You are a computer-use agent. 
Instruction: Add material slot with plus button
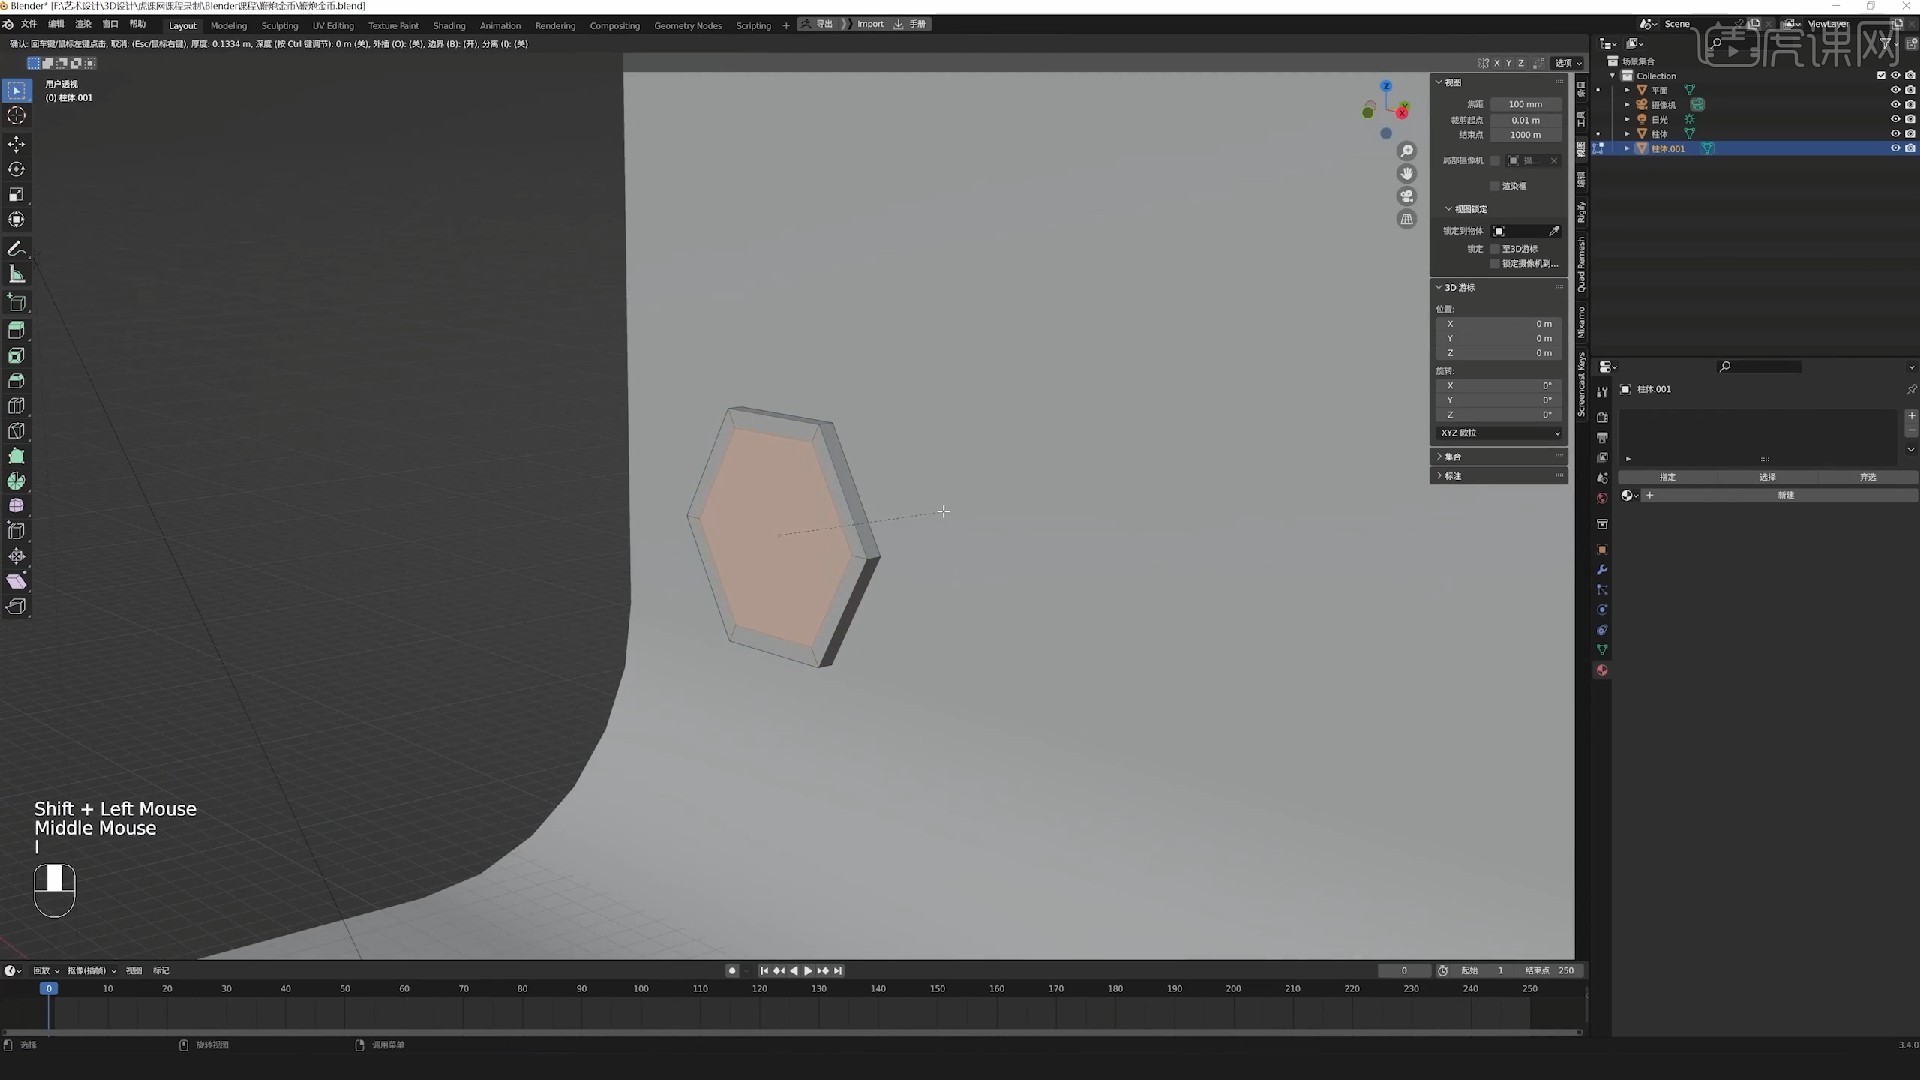pos(1912,415)
